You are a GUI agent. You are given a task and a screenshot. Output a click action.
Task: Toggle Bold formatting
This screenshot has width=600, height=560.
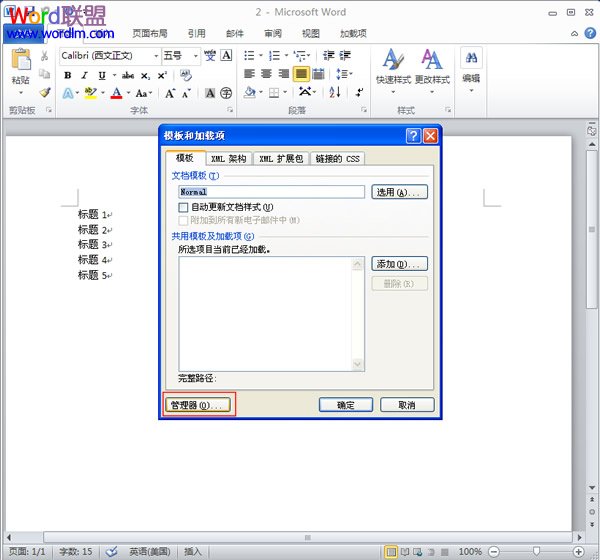pyautogui.click(x=68, y=75)
